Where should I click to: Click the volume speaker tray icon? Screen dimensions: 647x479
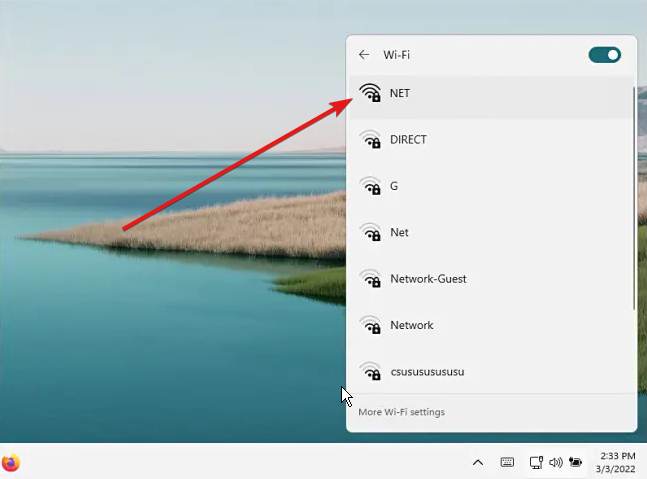coord(555,462)
